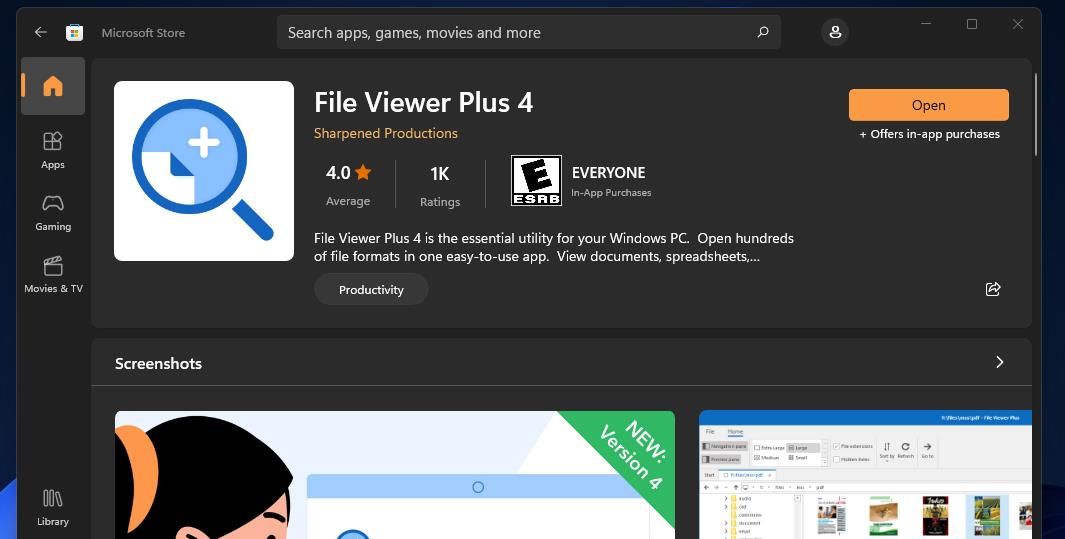Click the ESRB Everyone rating badge
The image size is (1065, 539).
point(536,181)
